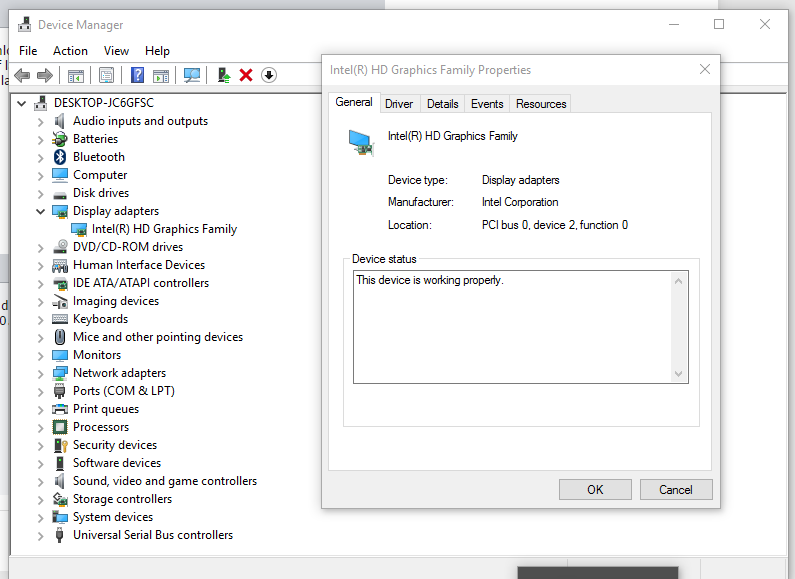
Task: Click the Ports (COM & LPT) icon
Action: point(59,391)
